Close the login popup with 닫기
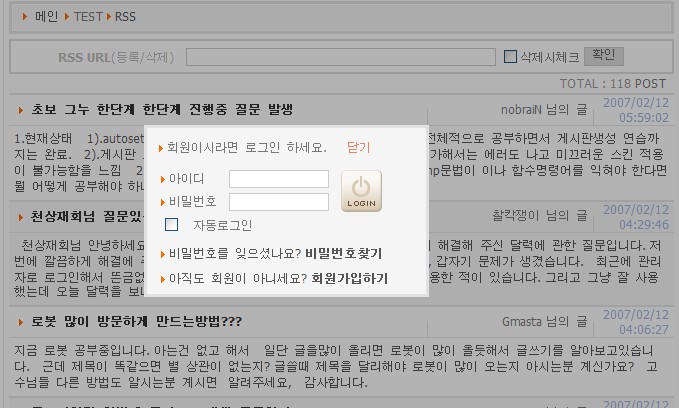Viewport: 679px width, 408px height. (x=358, y=147)
